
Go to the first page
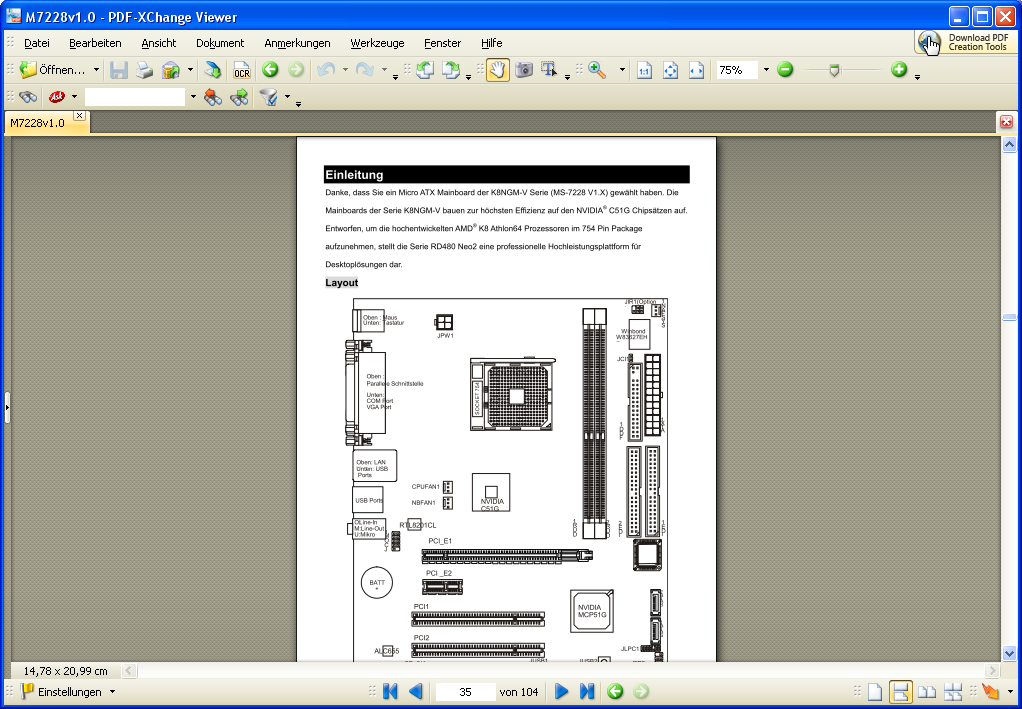(390, 691)
